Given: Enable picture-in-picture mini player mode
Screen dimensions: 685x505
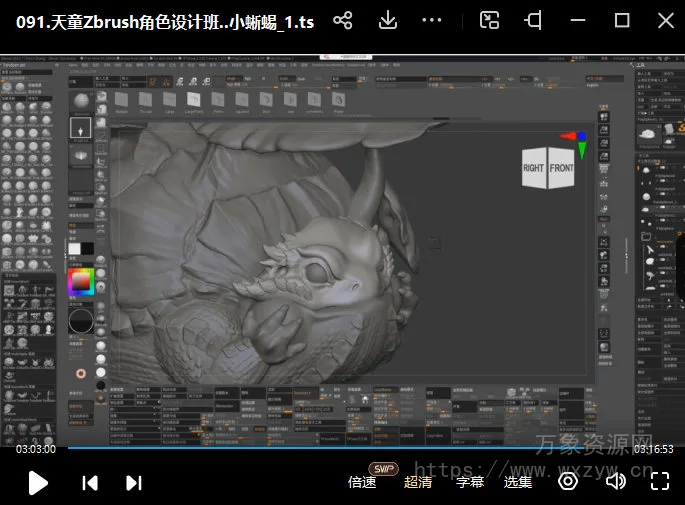Looking at the screenshot, I should click(489, 20).
